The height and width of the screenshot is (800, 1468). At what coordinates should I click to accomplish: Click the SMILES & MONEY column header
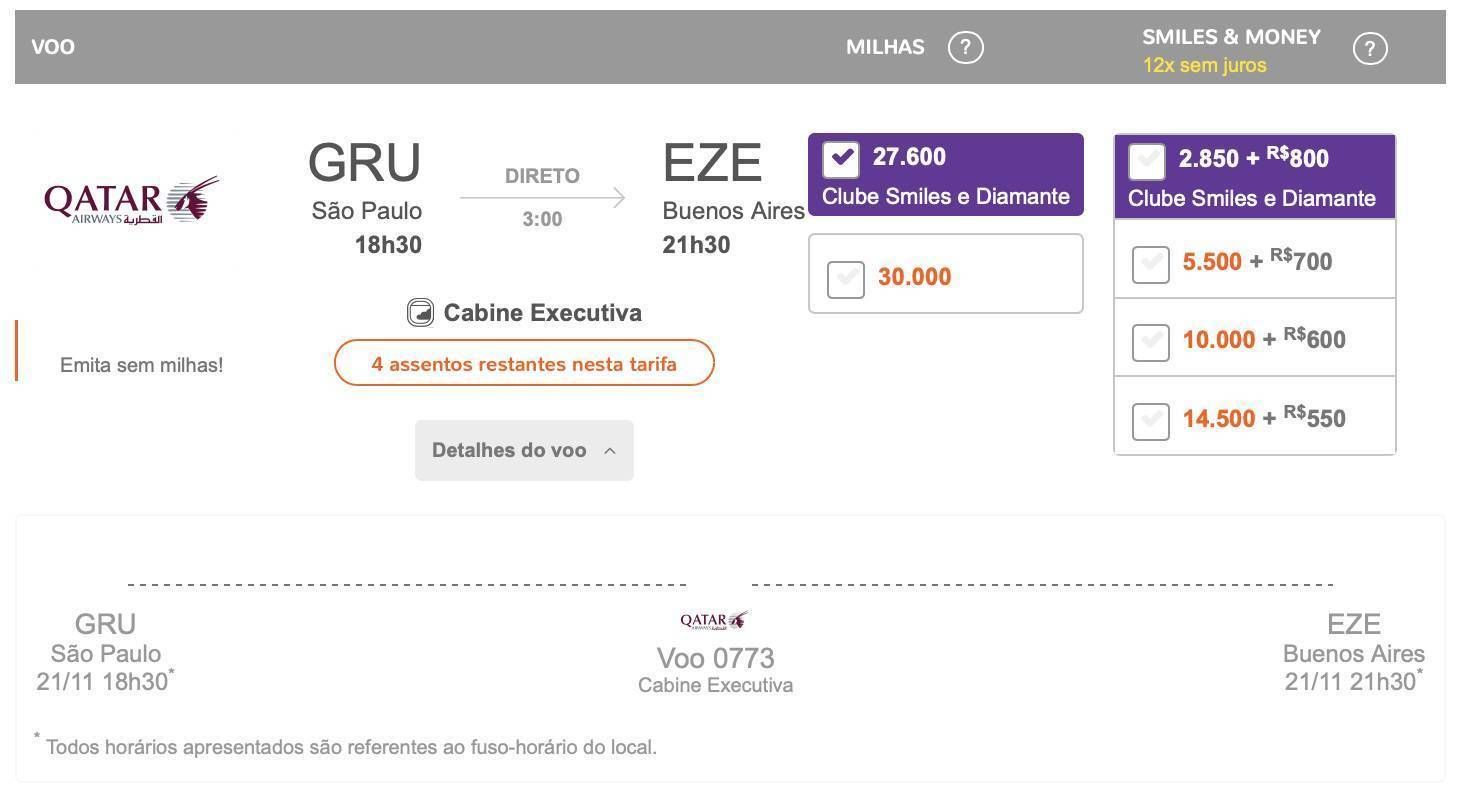click(x=1232, y=37)
